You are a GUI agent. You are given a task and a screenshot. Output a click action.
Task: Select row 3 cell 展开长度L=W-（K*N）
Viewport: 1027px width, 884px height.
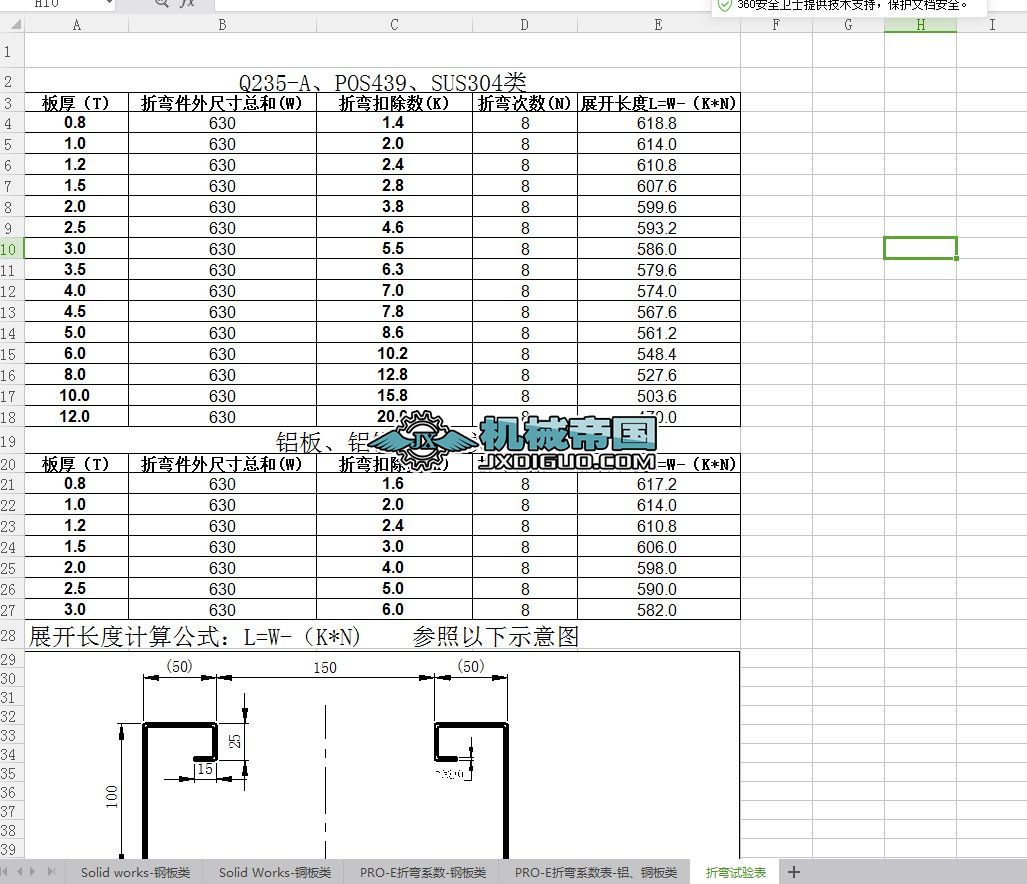click(x=658, y=103)
